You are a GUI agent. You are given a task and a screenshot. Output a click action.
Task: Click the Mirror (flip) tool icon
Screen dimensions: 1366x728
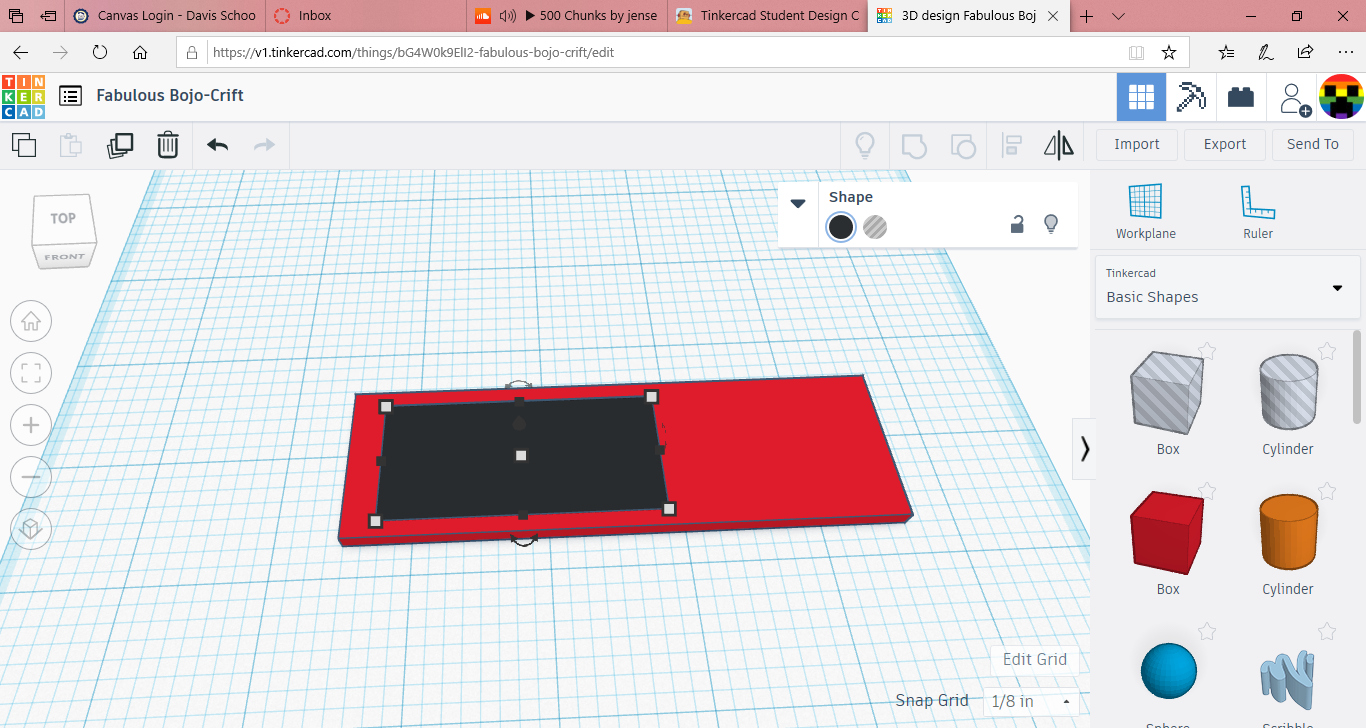click(x=1058, y=145)
